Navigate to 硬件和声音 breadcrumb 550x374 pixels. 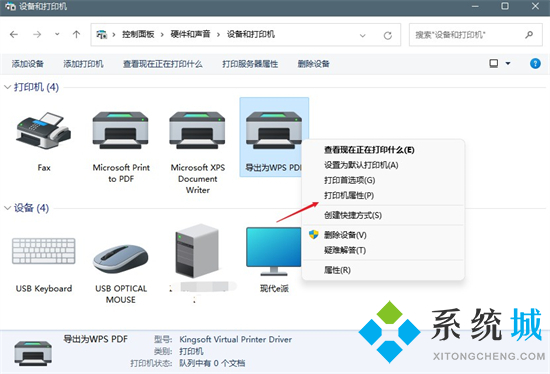190,34
